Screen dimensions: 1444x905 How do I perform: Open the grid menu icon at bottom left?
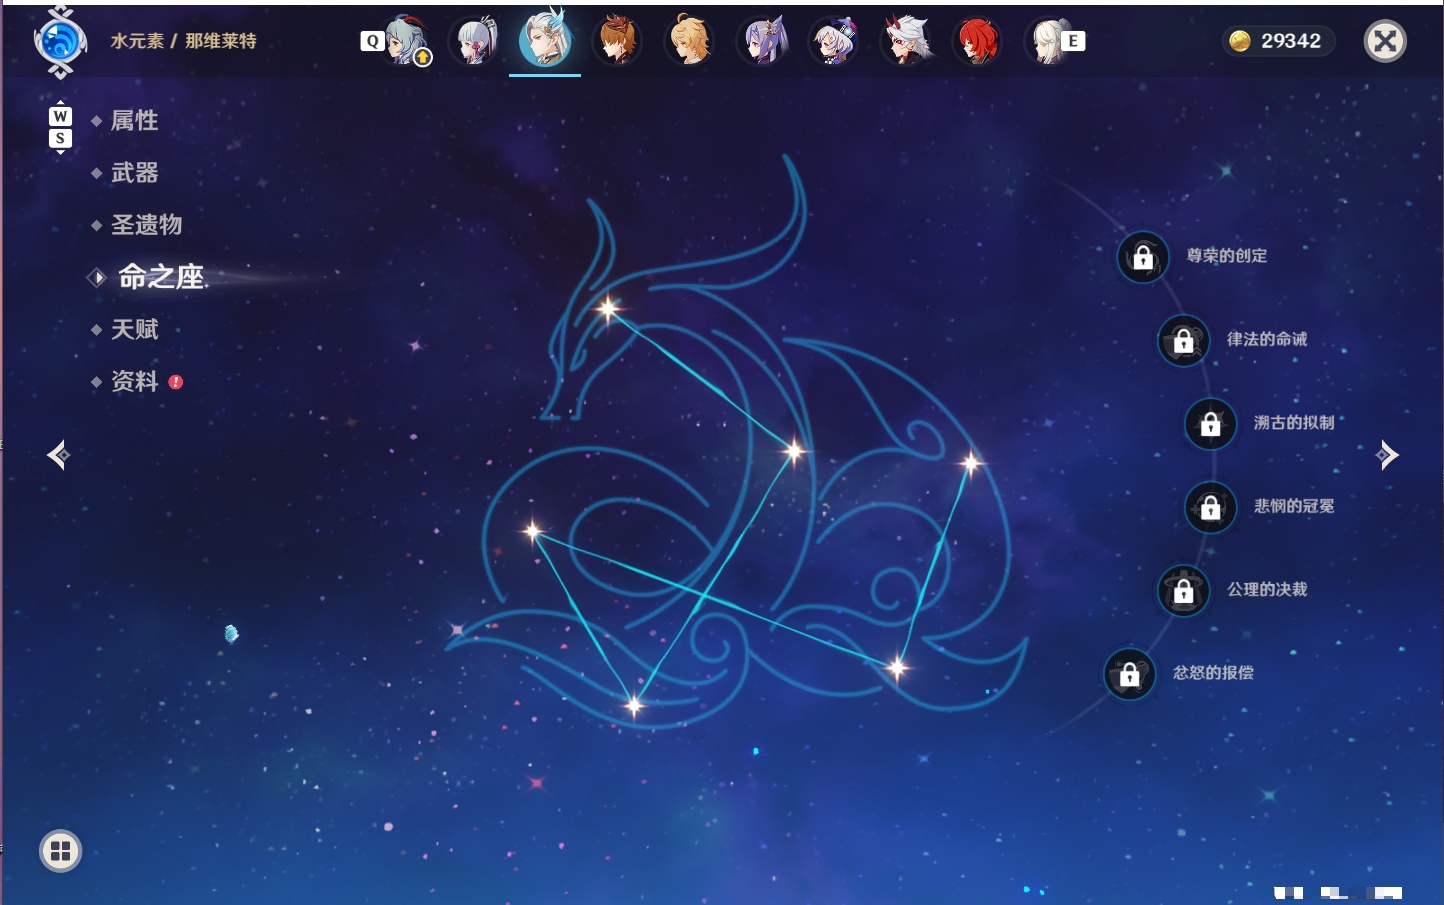[x=60, y=851]
